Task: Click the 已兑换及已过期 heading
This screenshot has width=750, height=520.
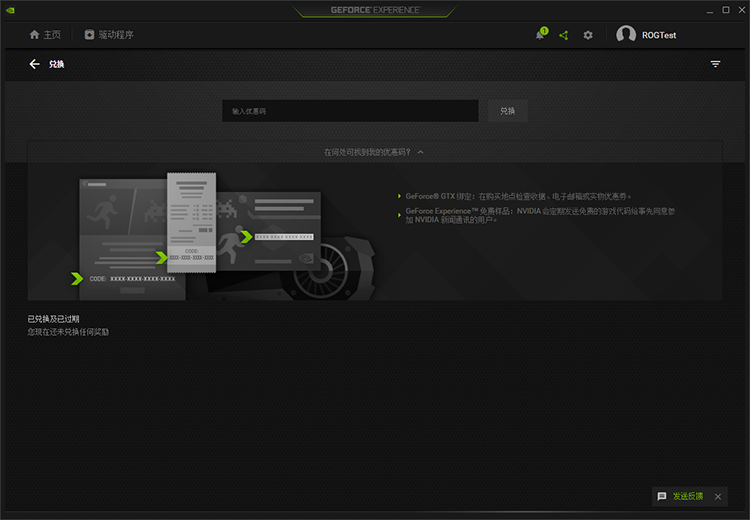Action: [x=53, y=319]
